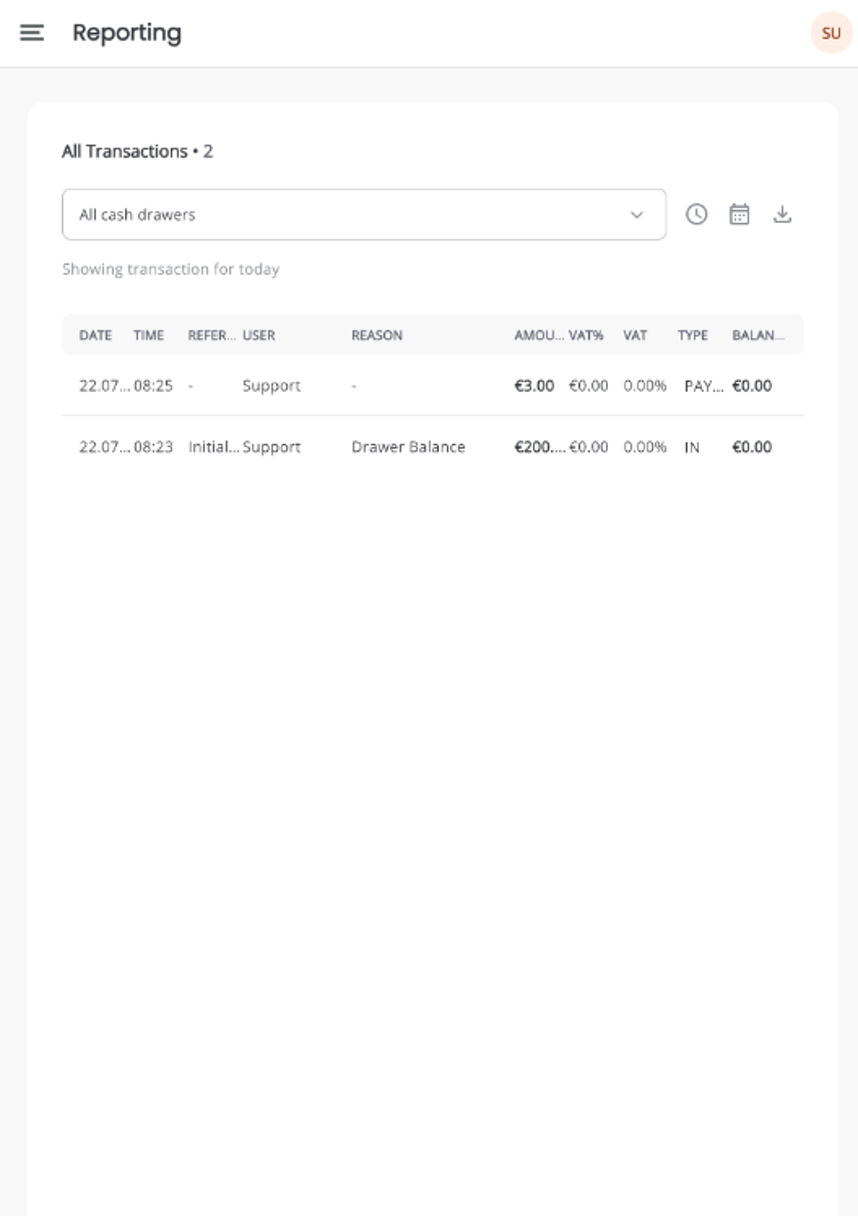This screenshot has width=858, height=1216.
Task: Click the TYPE column header
Action: (x=692, y=335)
